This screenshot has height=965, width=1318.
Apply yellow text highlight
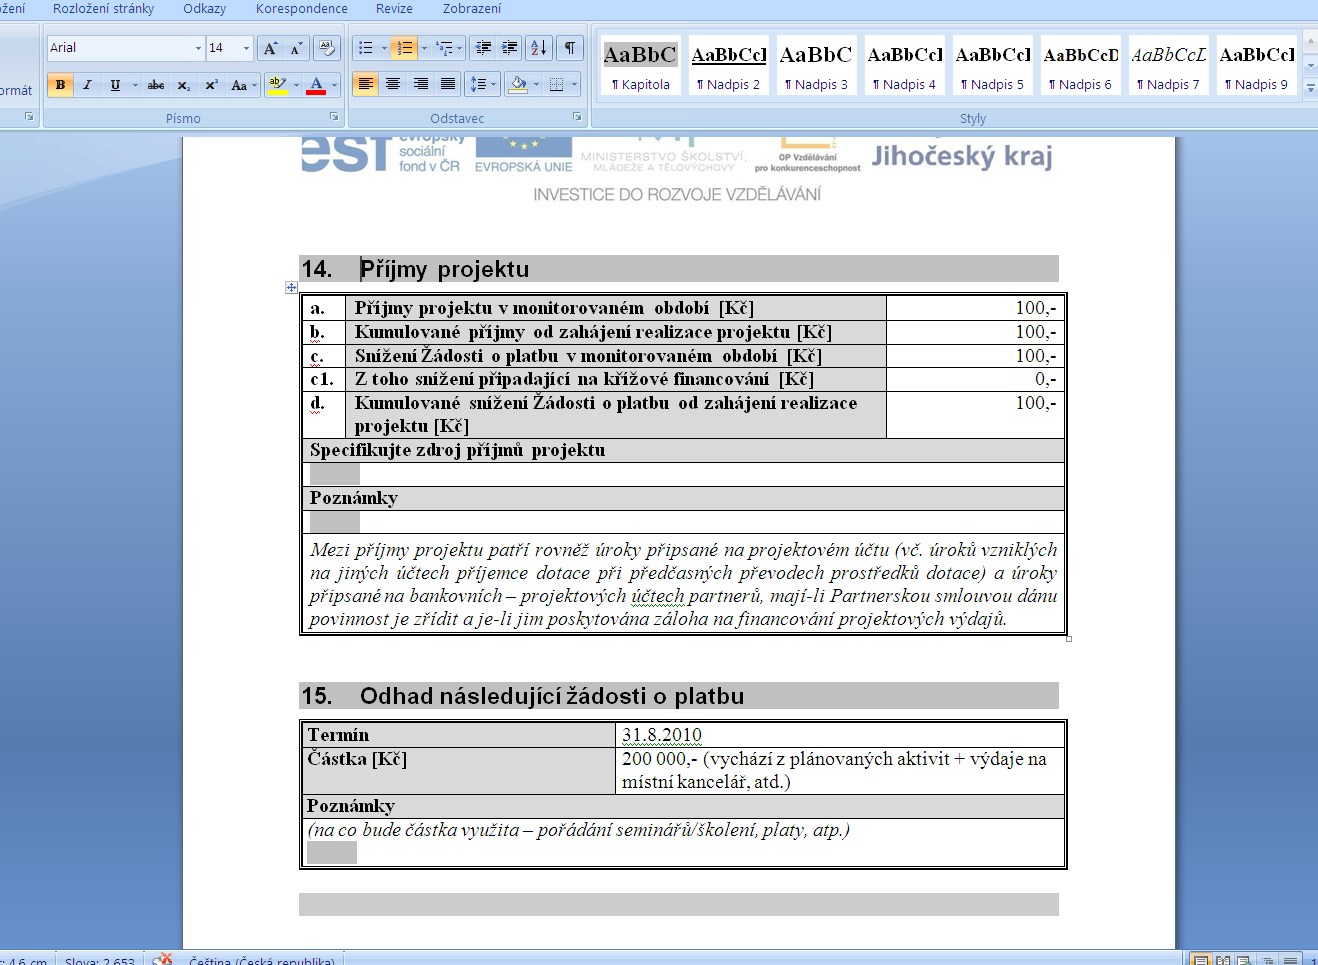[278, 85]
